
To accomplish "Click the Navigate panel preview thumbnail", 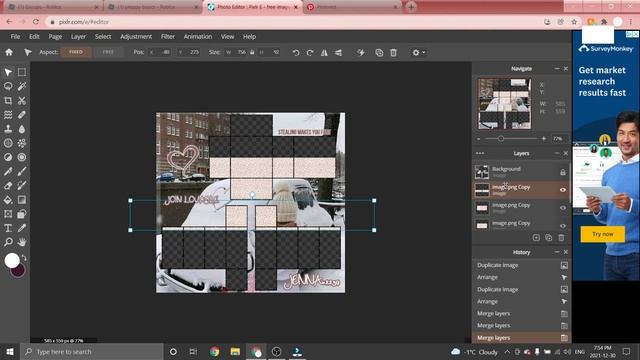I will click(x=505, y=104).
